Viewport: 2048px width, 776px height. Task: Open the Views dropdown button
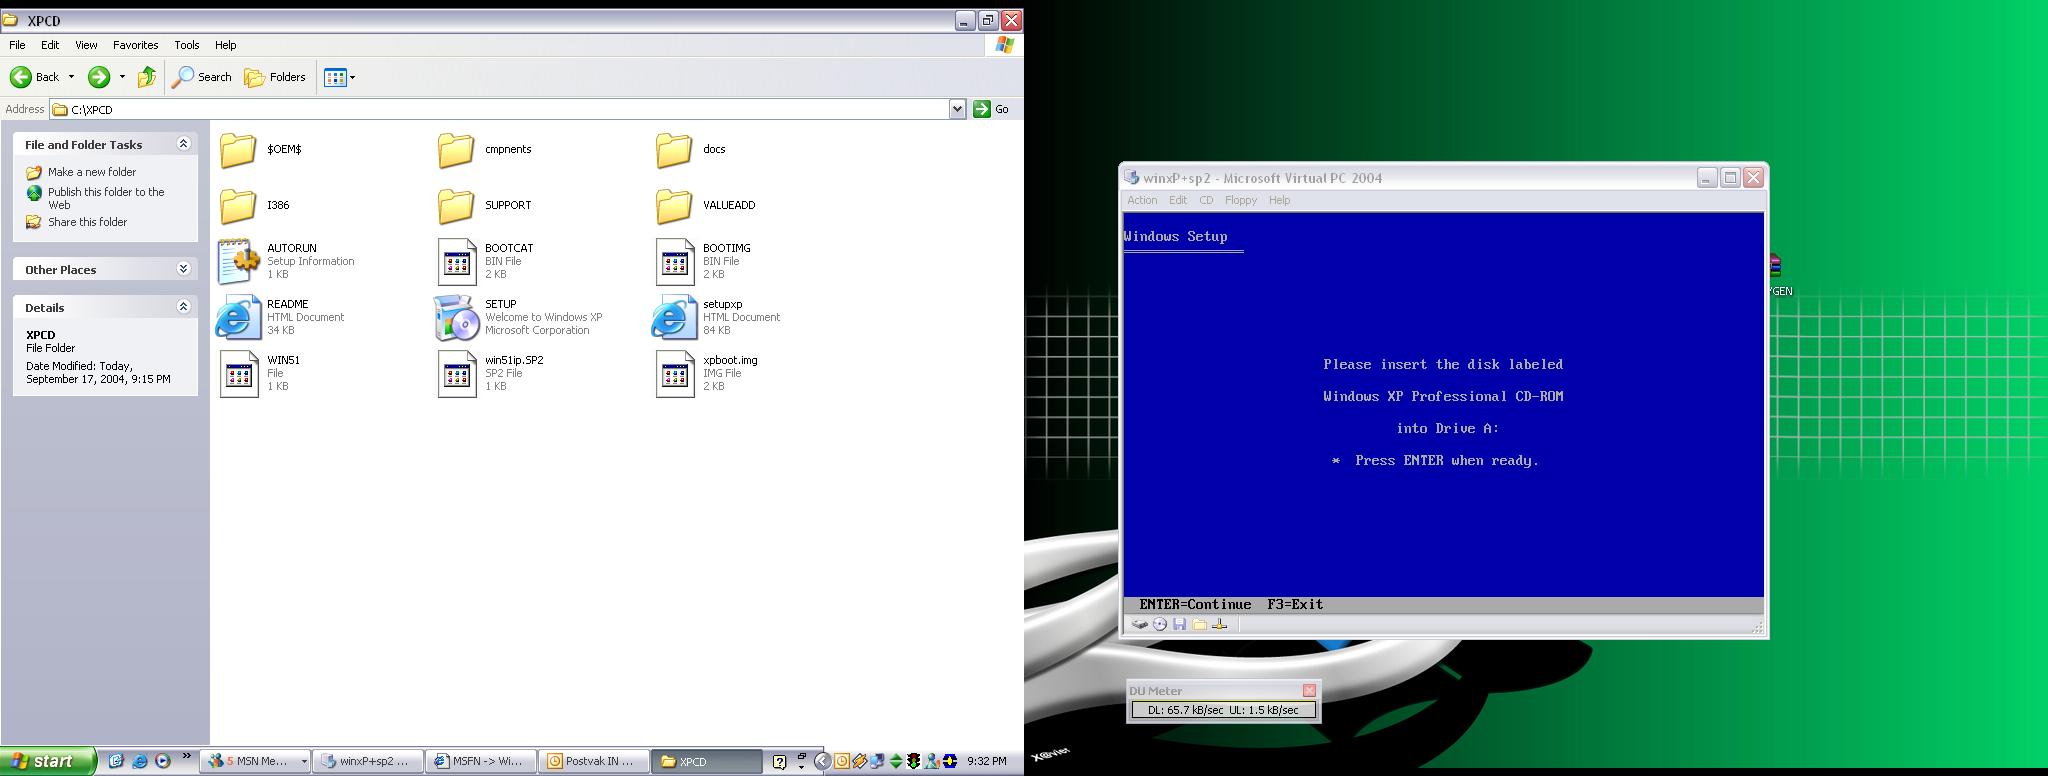(339, 77)
